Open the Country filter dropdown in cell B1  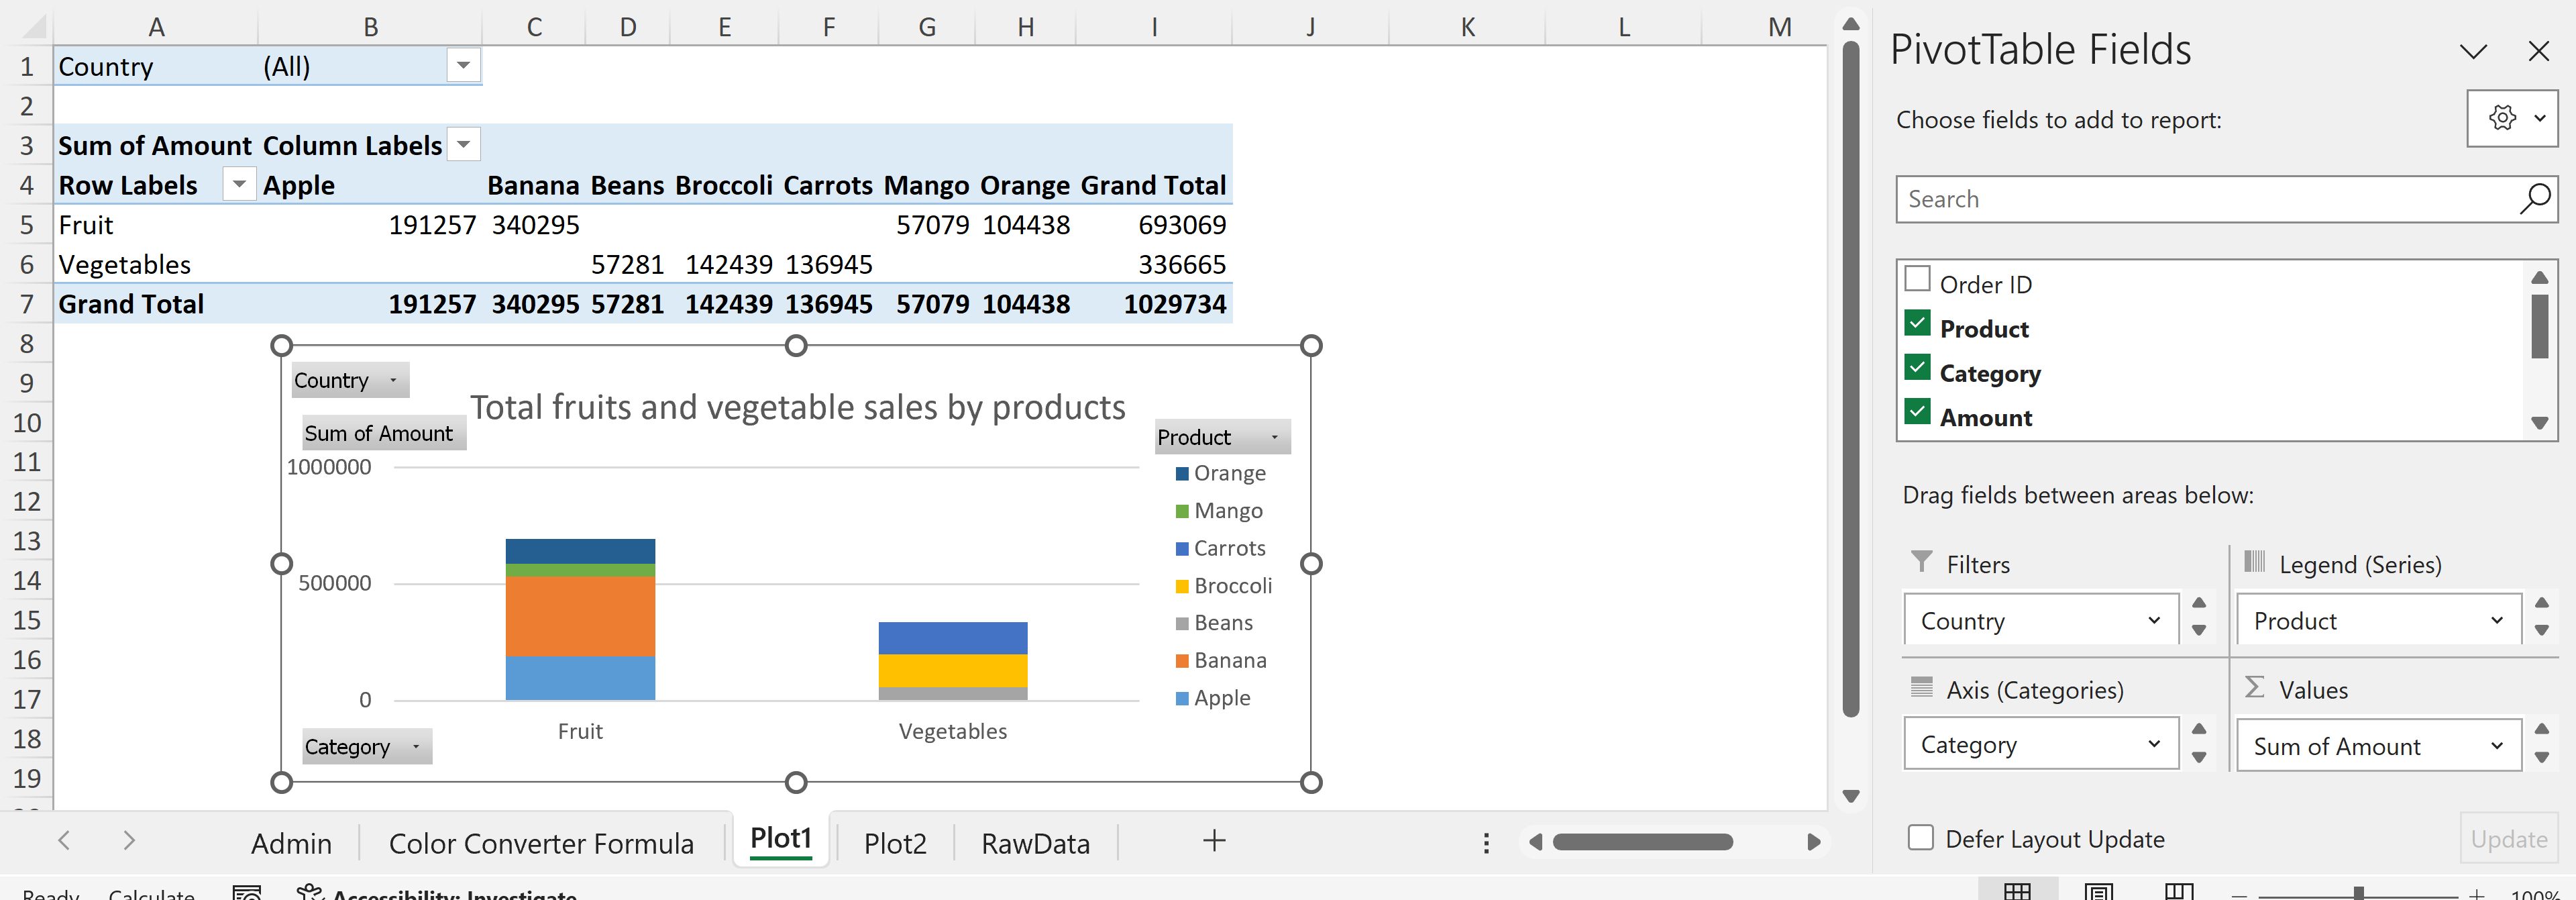463,66
